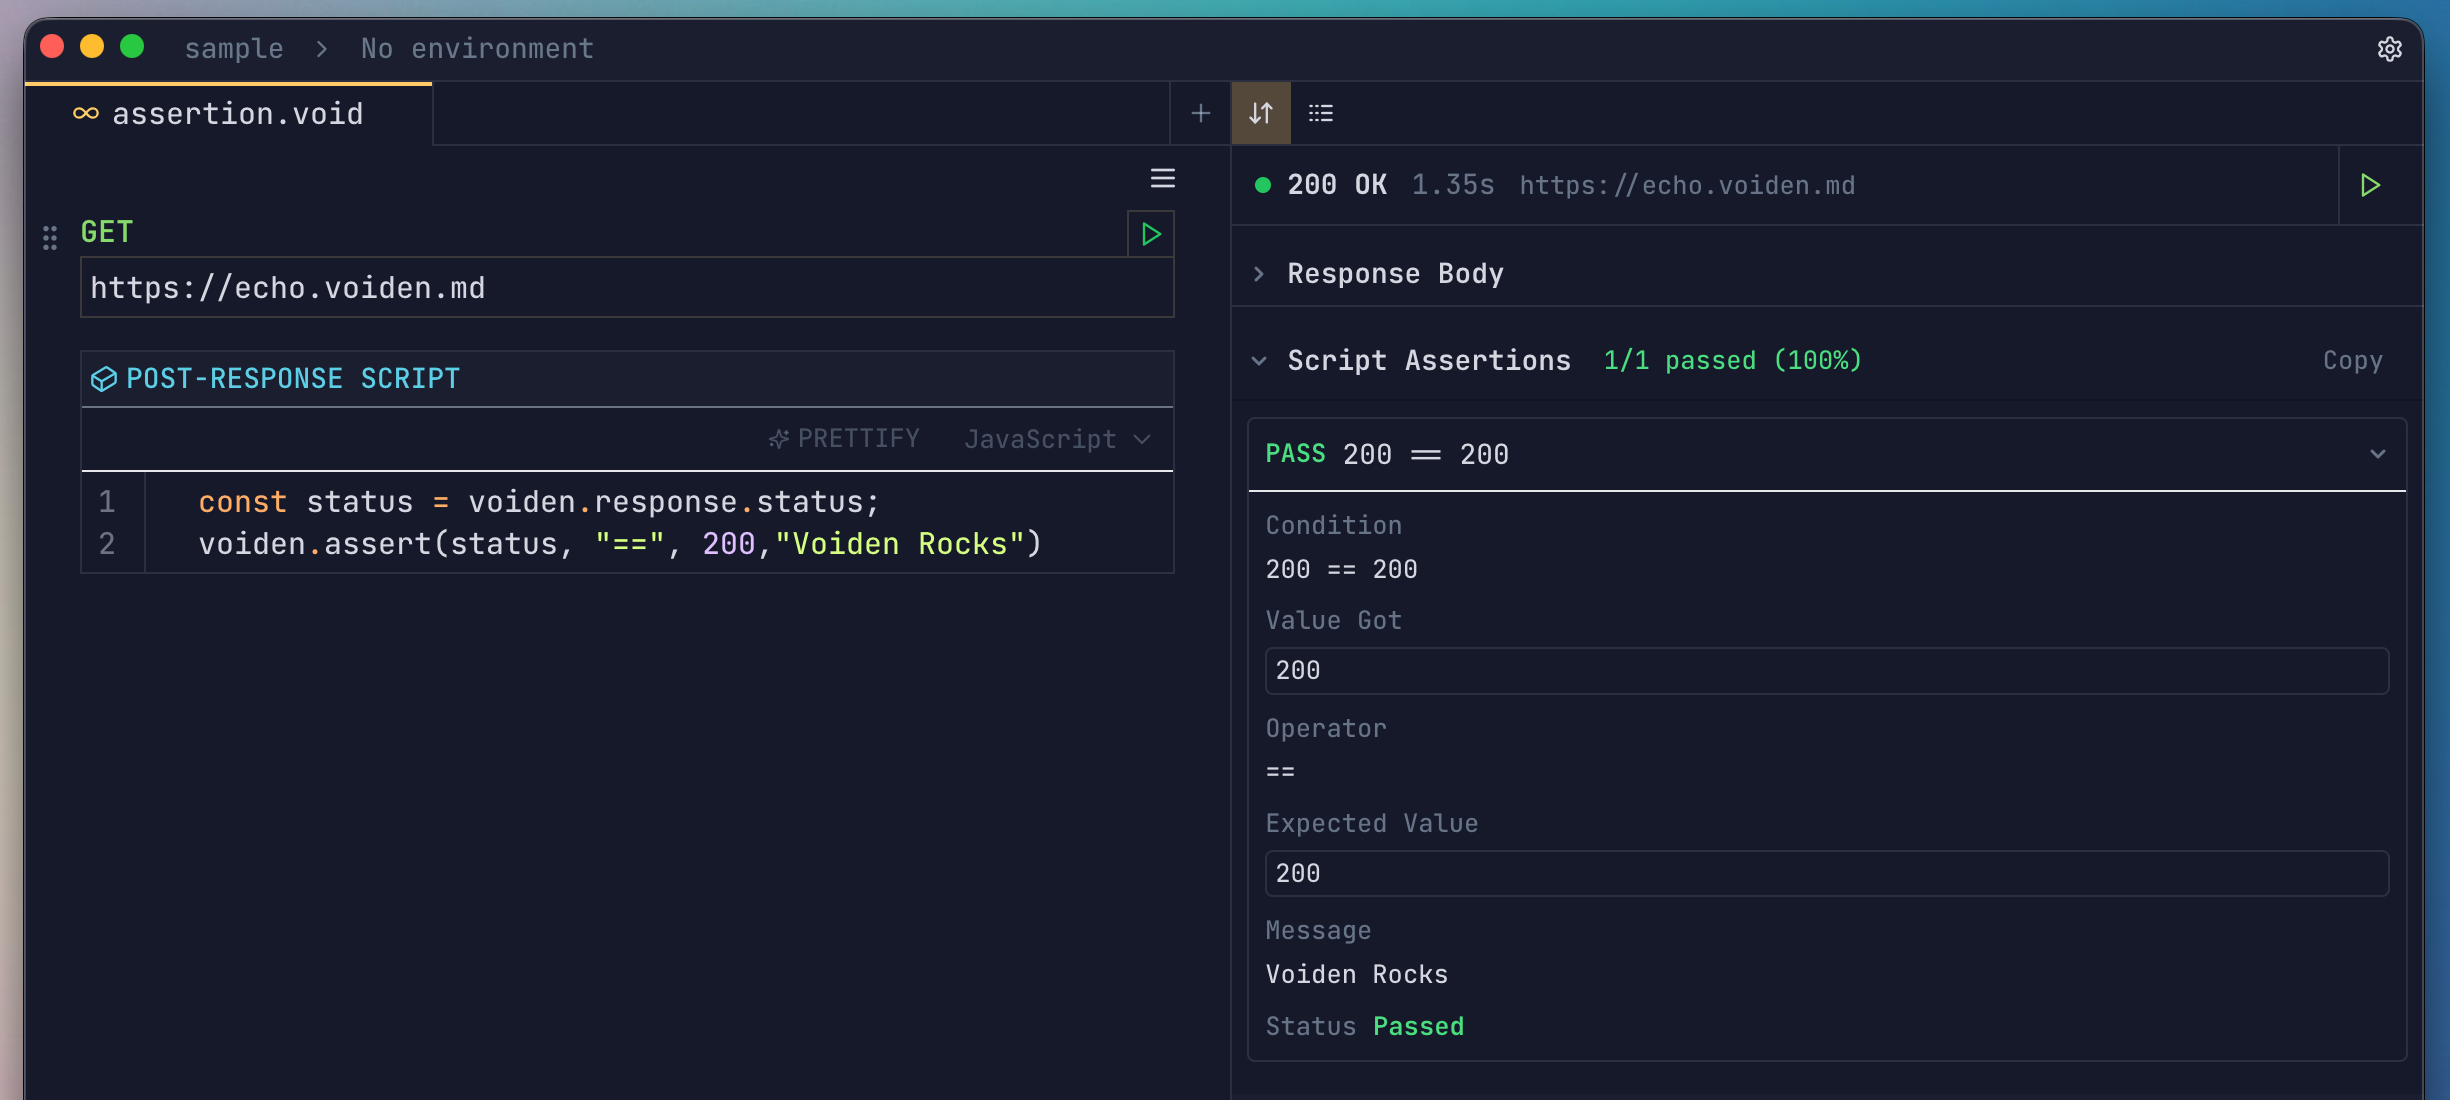Grab the drag handle dots next to GET
This screenshot has height=1100, width=2450.
pos(50,237)
